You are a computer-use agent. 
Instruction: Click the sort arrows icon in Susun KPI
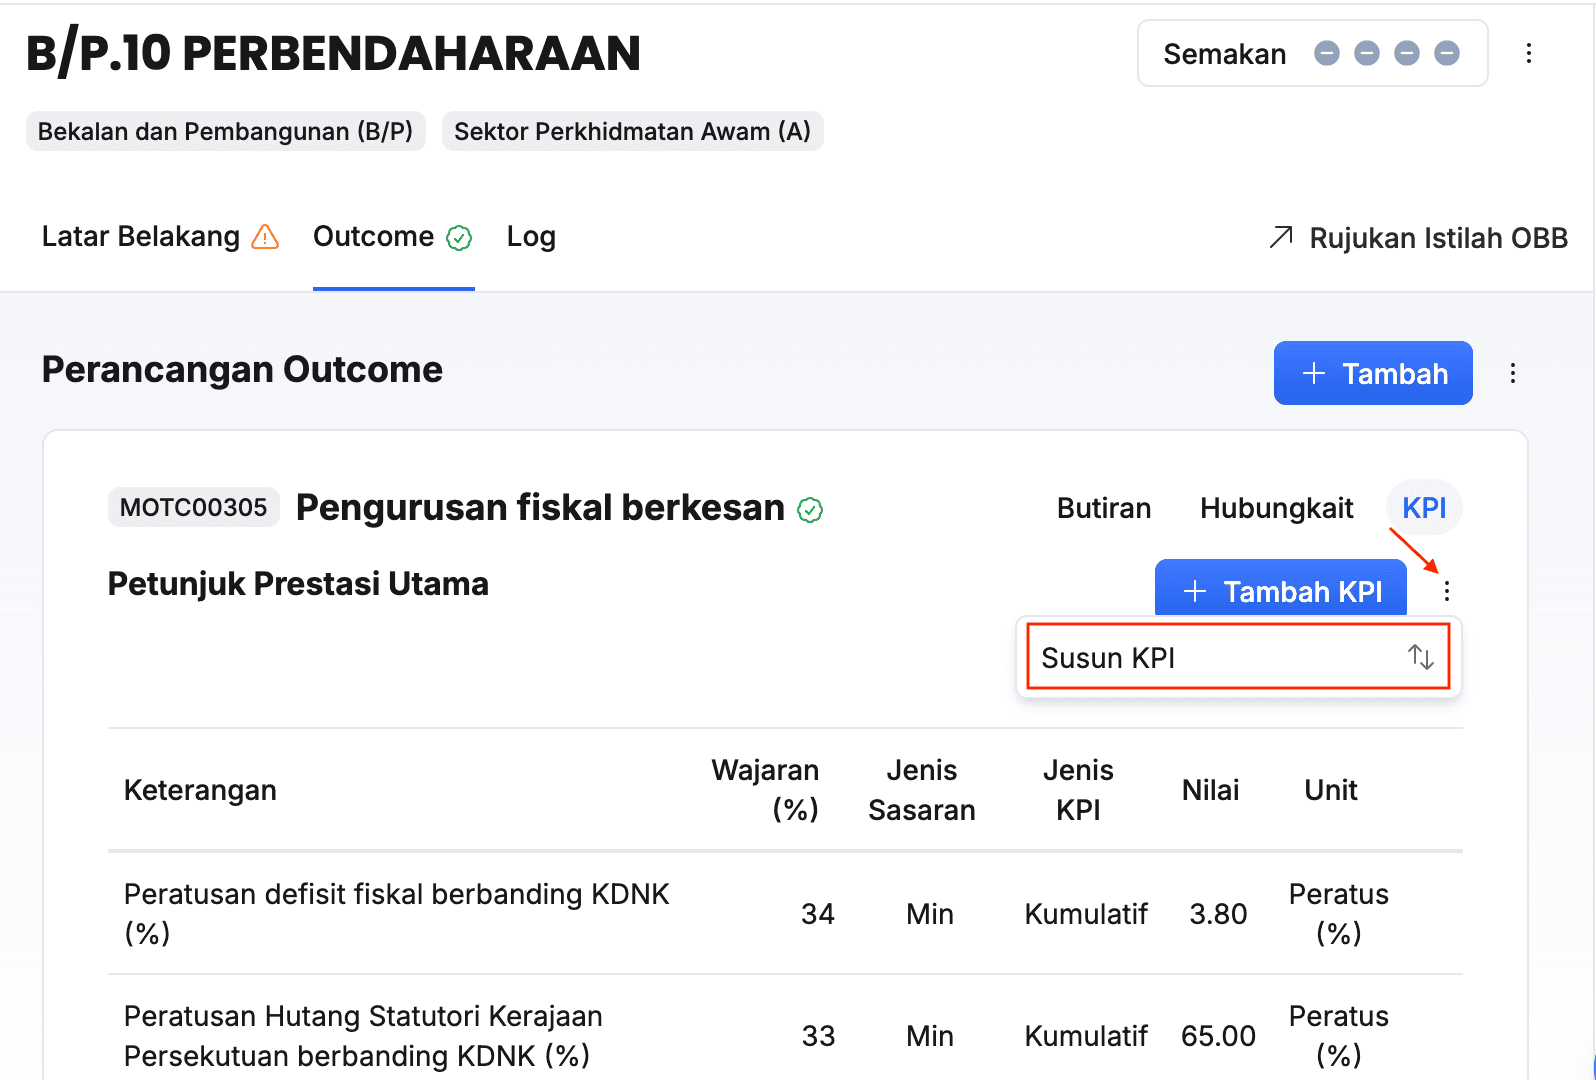[1420, 657]
